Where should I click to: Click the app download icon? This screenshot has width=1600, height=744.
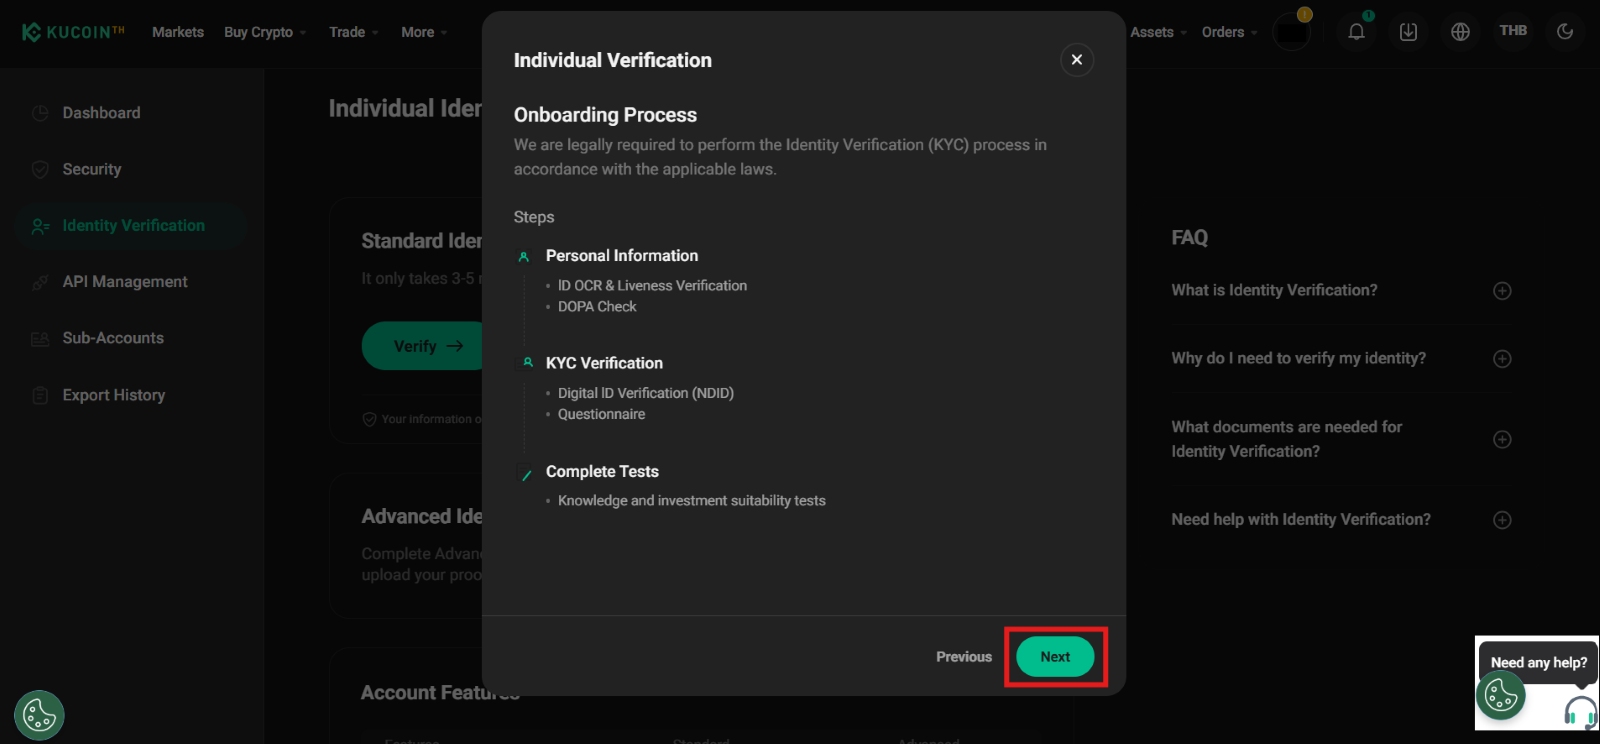1408,32
